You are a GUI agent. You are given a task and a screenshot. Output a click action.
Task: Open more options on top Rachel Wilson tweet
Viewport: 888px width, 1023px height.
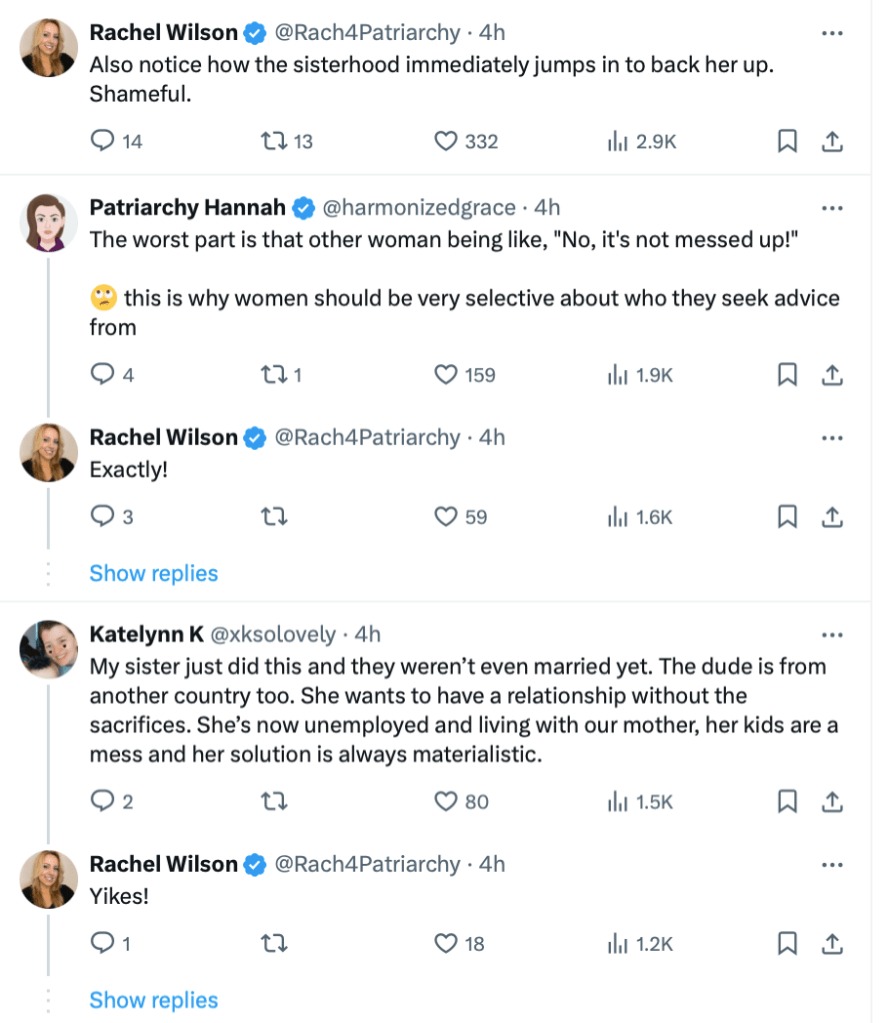click(x=831, y=33)
